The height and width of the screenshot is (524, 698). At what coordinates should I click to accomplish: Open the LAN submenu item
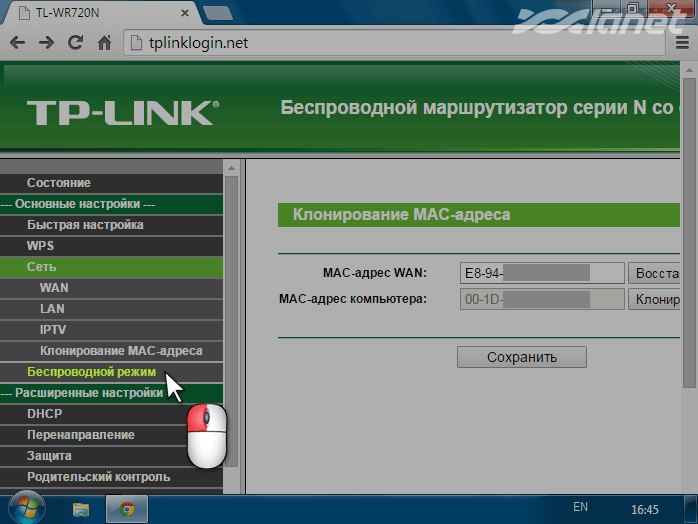(x=52, y=309)
